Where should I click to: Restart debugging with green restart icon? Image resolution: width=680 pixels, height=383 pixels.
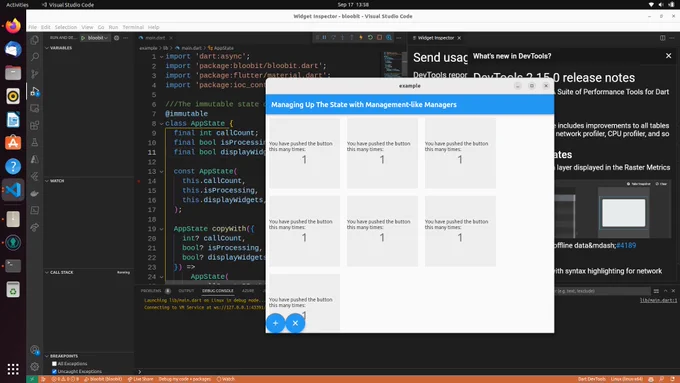(x=370, y=38)
